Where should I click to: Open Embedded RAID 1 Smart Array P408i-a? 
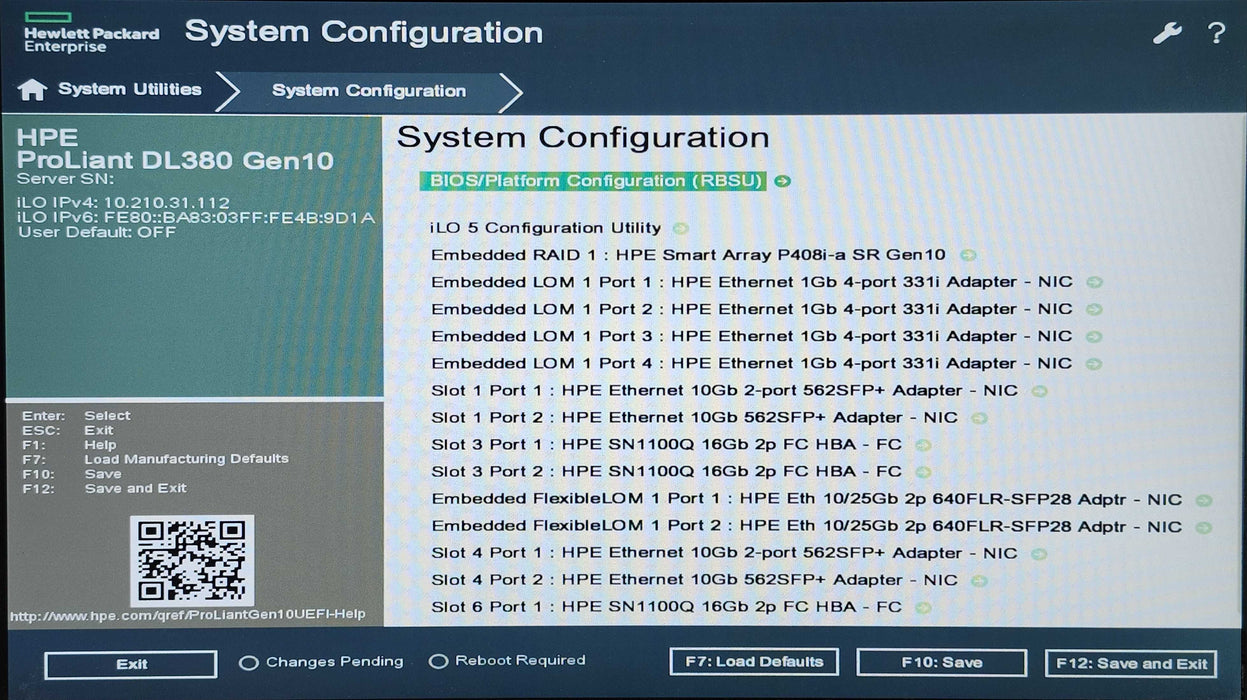click(688, 255)
